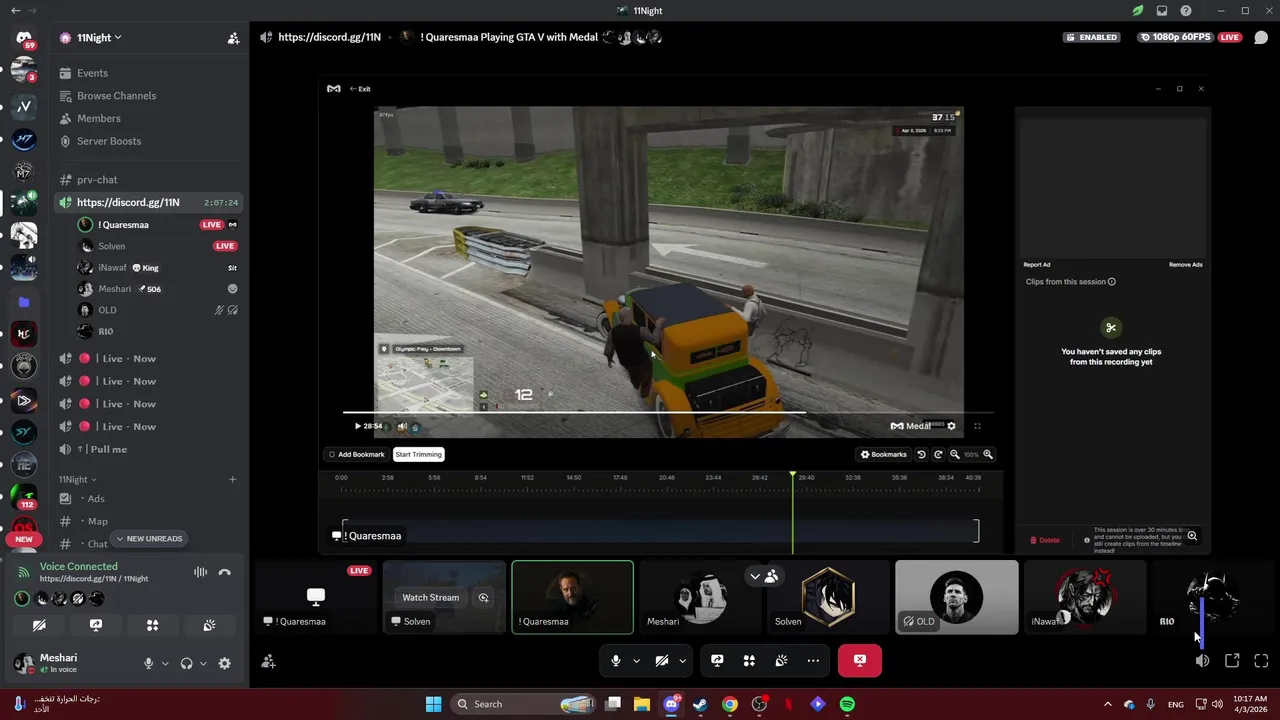Screen dimensions: 1280x720
Task: Open Windows Start menu on taskbar
Action: point(433,704)
